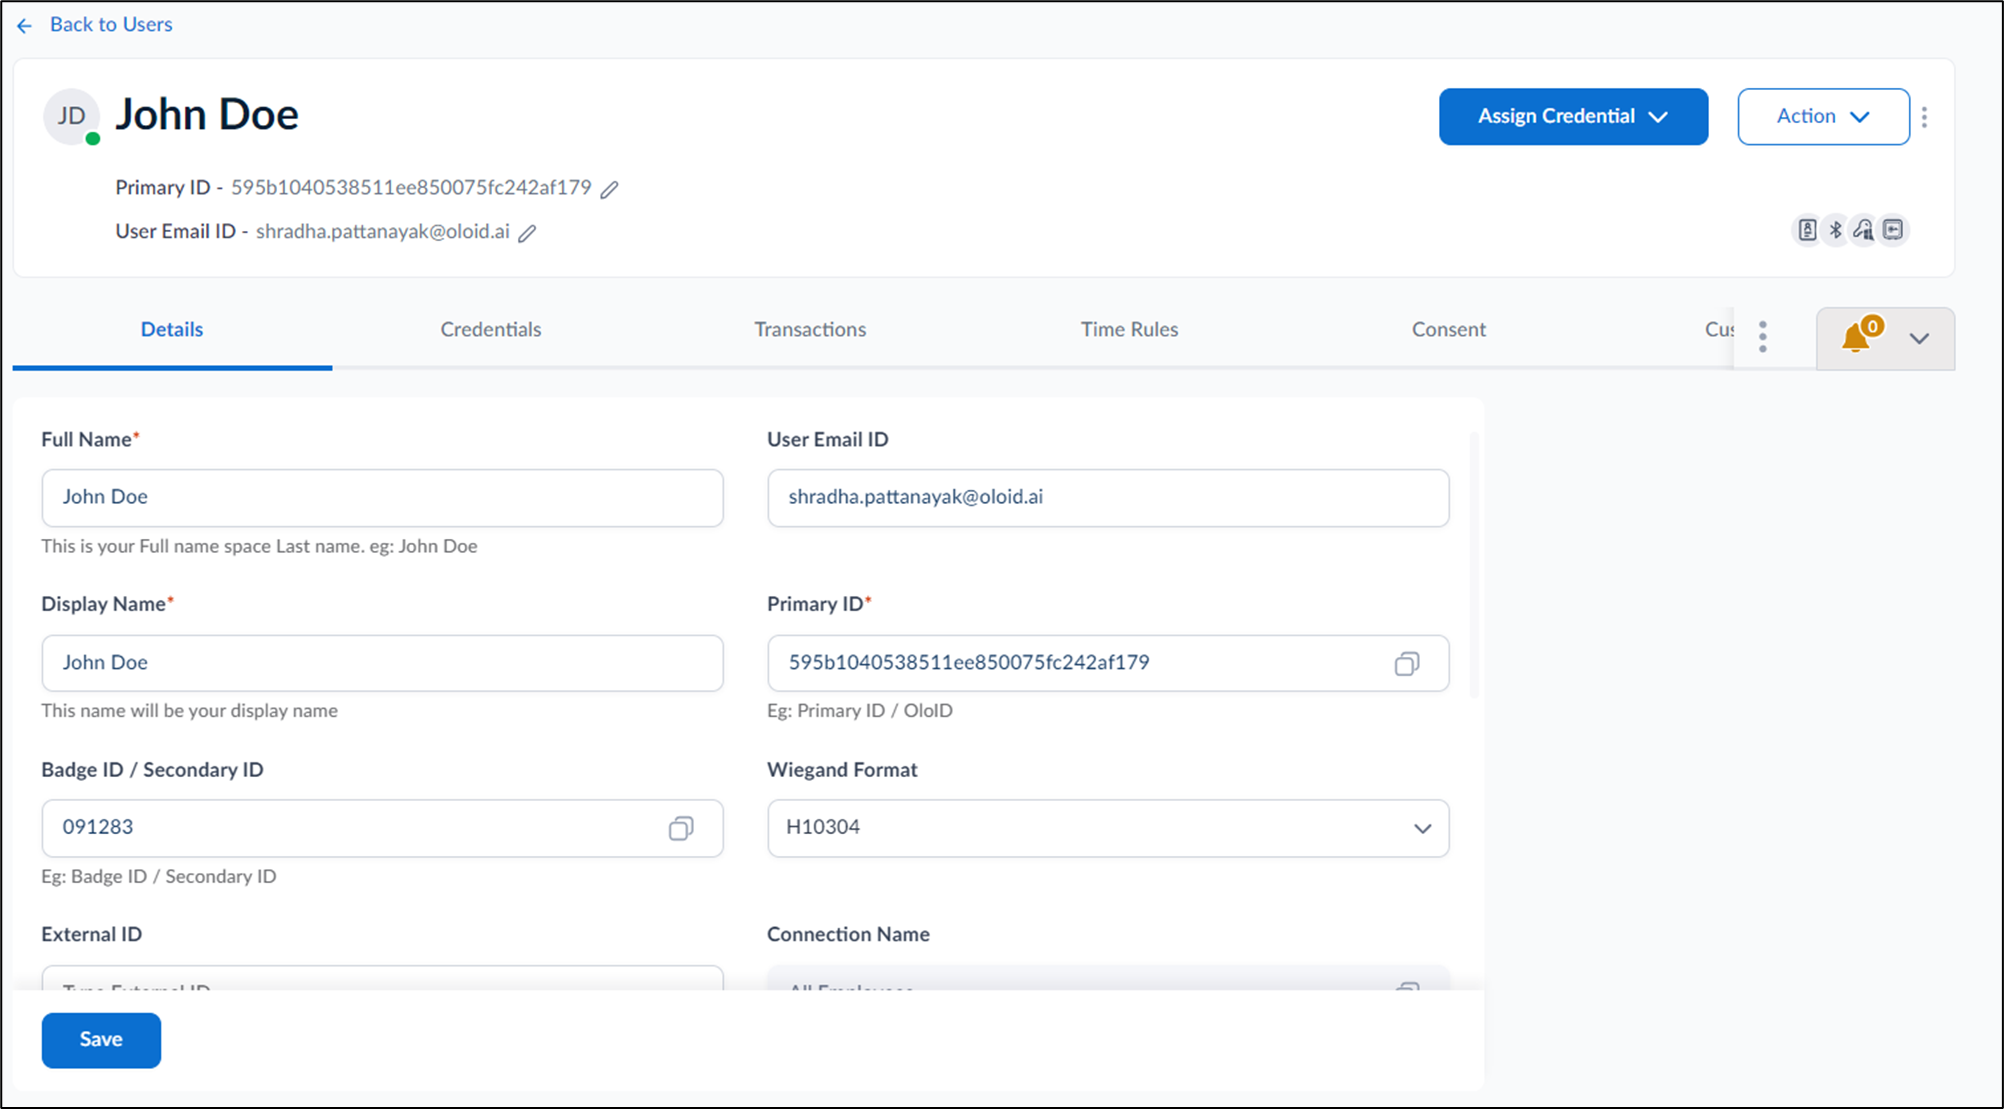The height and width of the screenshot is (1109, 2004).
Task: Expand the notifications panel chevron
Action: click(x=1919, y=339)
